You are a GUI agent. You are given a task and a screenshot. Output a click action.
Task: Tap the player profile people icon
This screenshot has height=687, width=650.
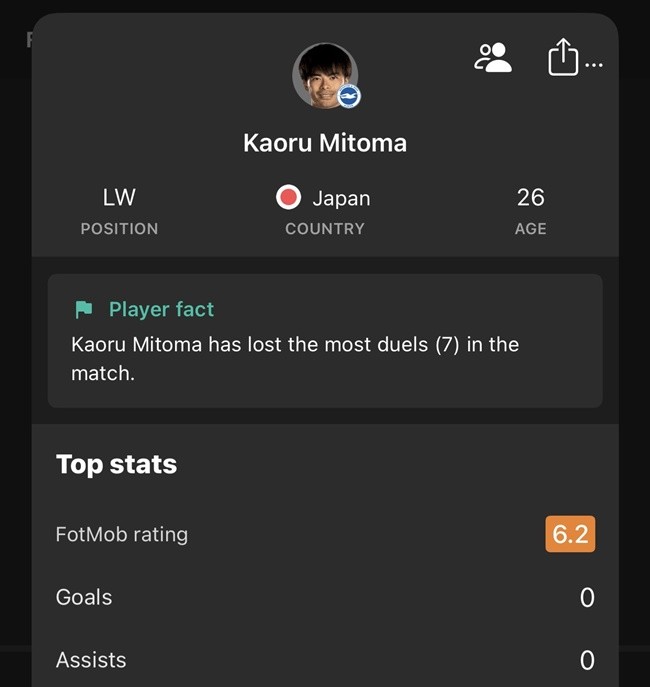(x=492, y=58)
